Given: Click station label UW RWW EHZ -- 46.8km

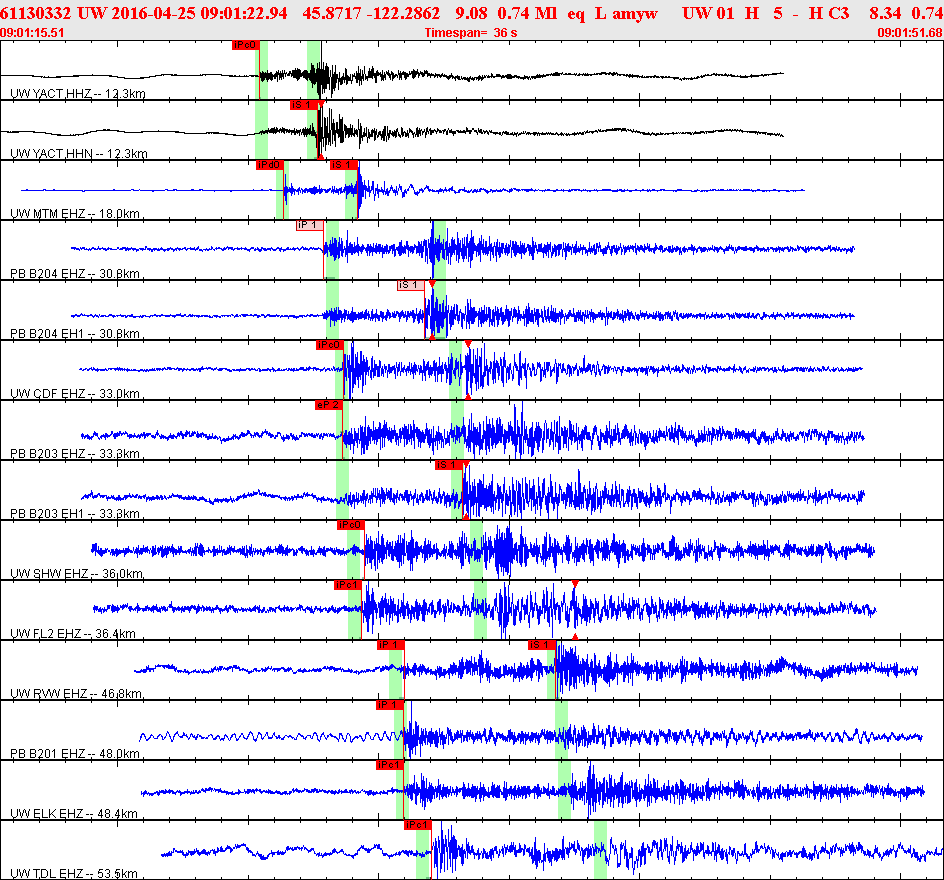Looking at the screenshot, I should [76, 694].
